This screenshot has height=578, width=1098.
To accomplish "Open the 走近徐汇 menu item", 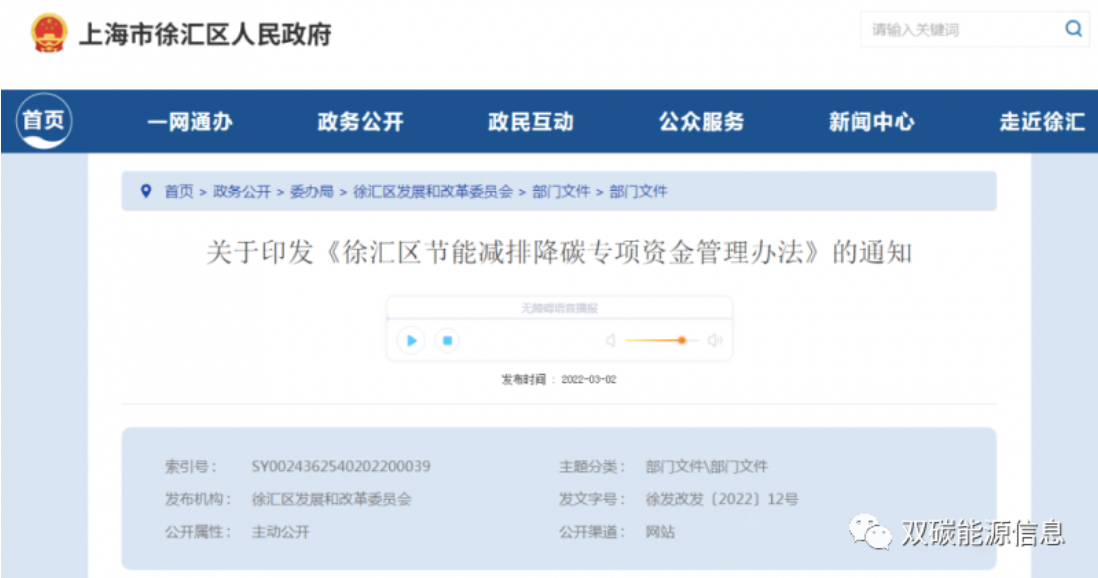I will click(x=1041, y=122).
